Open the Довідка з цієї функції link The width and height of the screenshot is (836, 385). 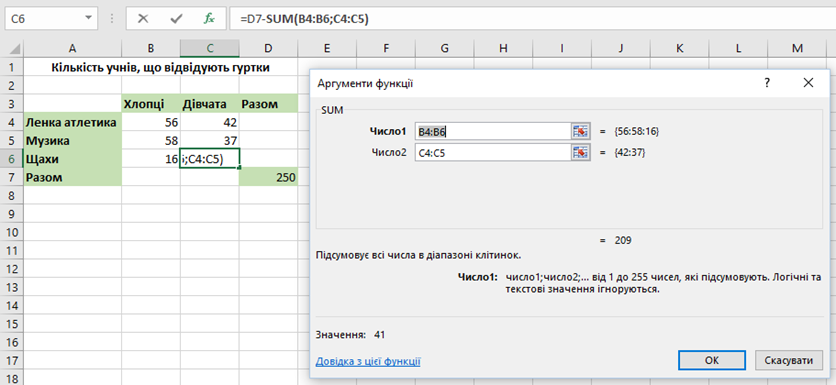[368, 362]
